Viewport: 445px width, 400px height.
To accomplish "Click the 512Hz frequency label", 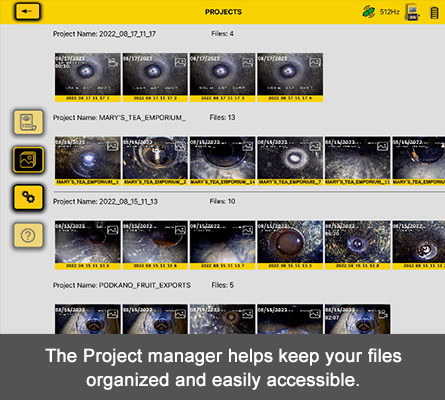I will (x=389, y=12).
